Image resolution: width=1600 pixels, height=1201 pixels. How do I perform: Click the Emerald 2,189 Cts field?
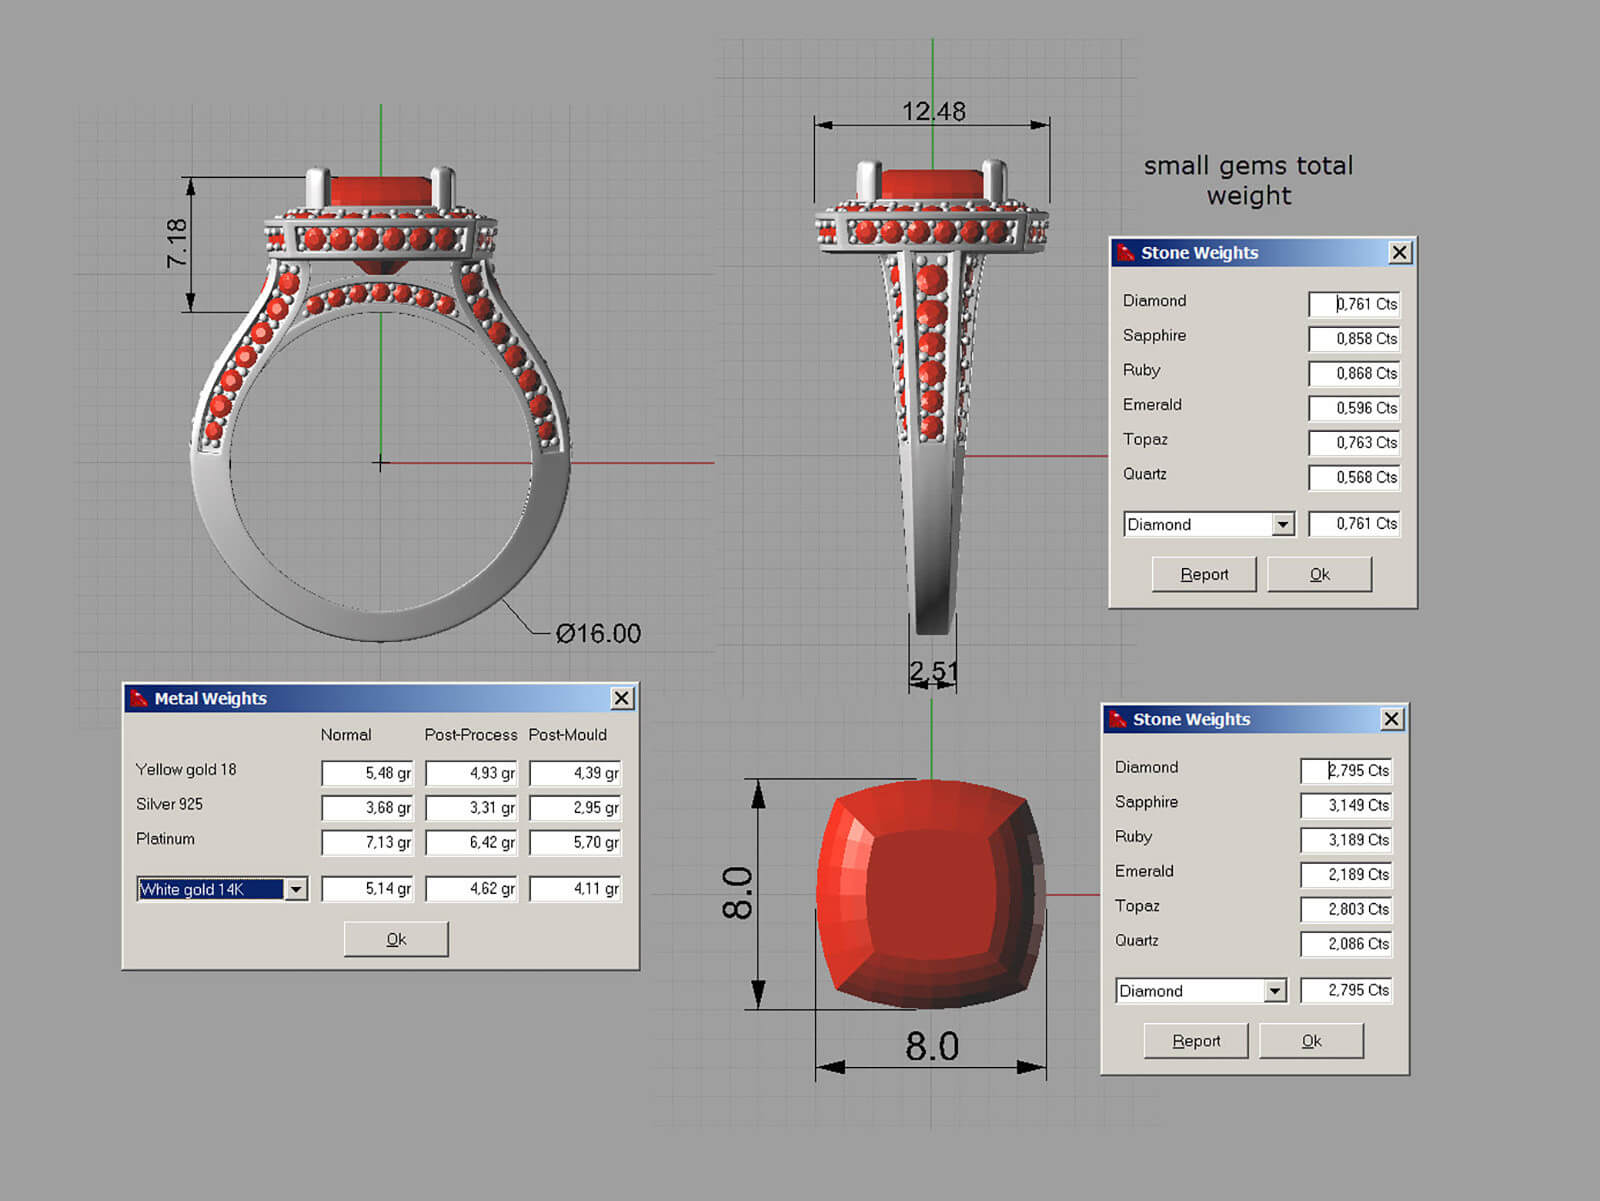pyautogui.click(x=1346, y=875)
